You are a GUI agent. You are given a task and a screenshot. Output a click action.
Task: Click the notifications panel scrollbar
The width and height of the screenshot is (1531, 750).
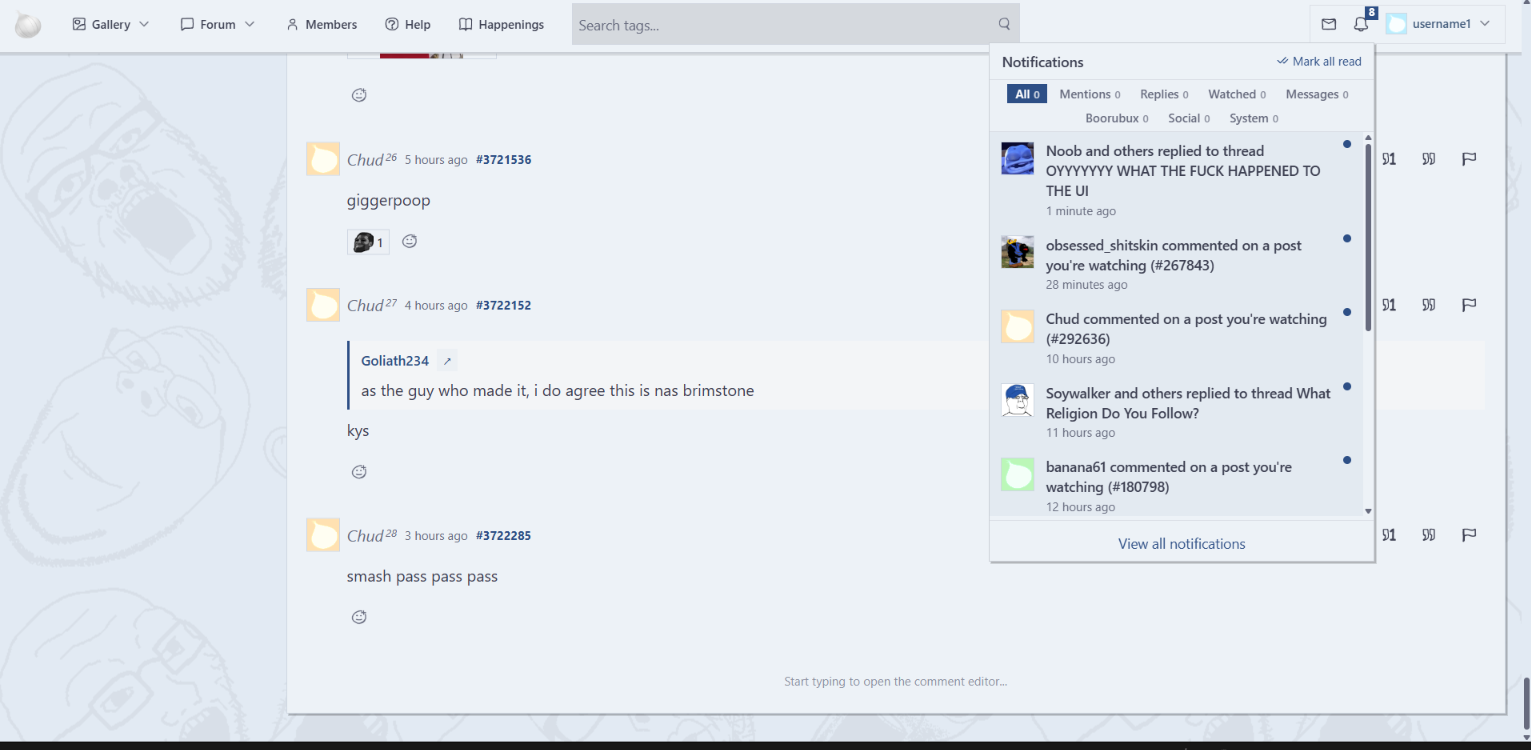click(x=1368, y=237)
